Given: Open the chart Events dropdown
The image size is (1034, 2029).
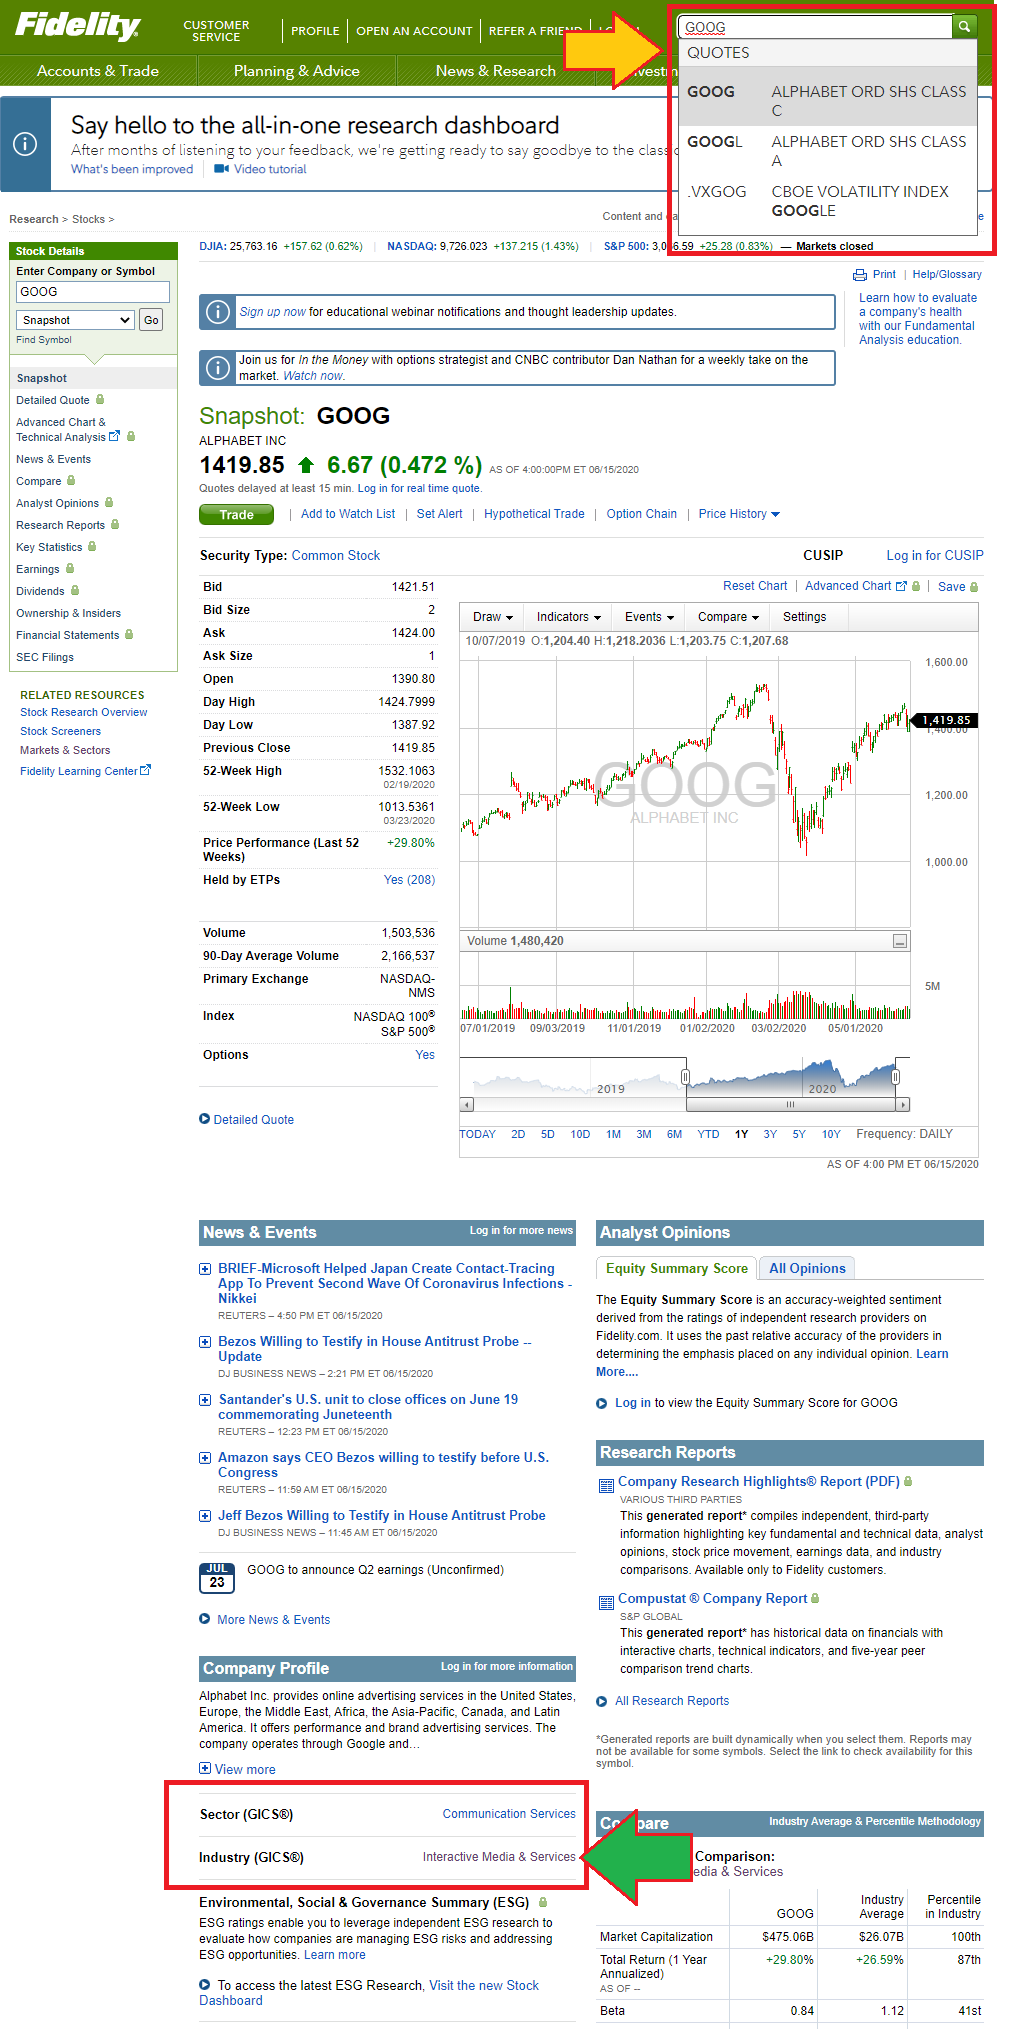Looking at the screenshot, I should 649,617.
